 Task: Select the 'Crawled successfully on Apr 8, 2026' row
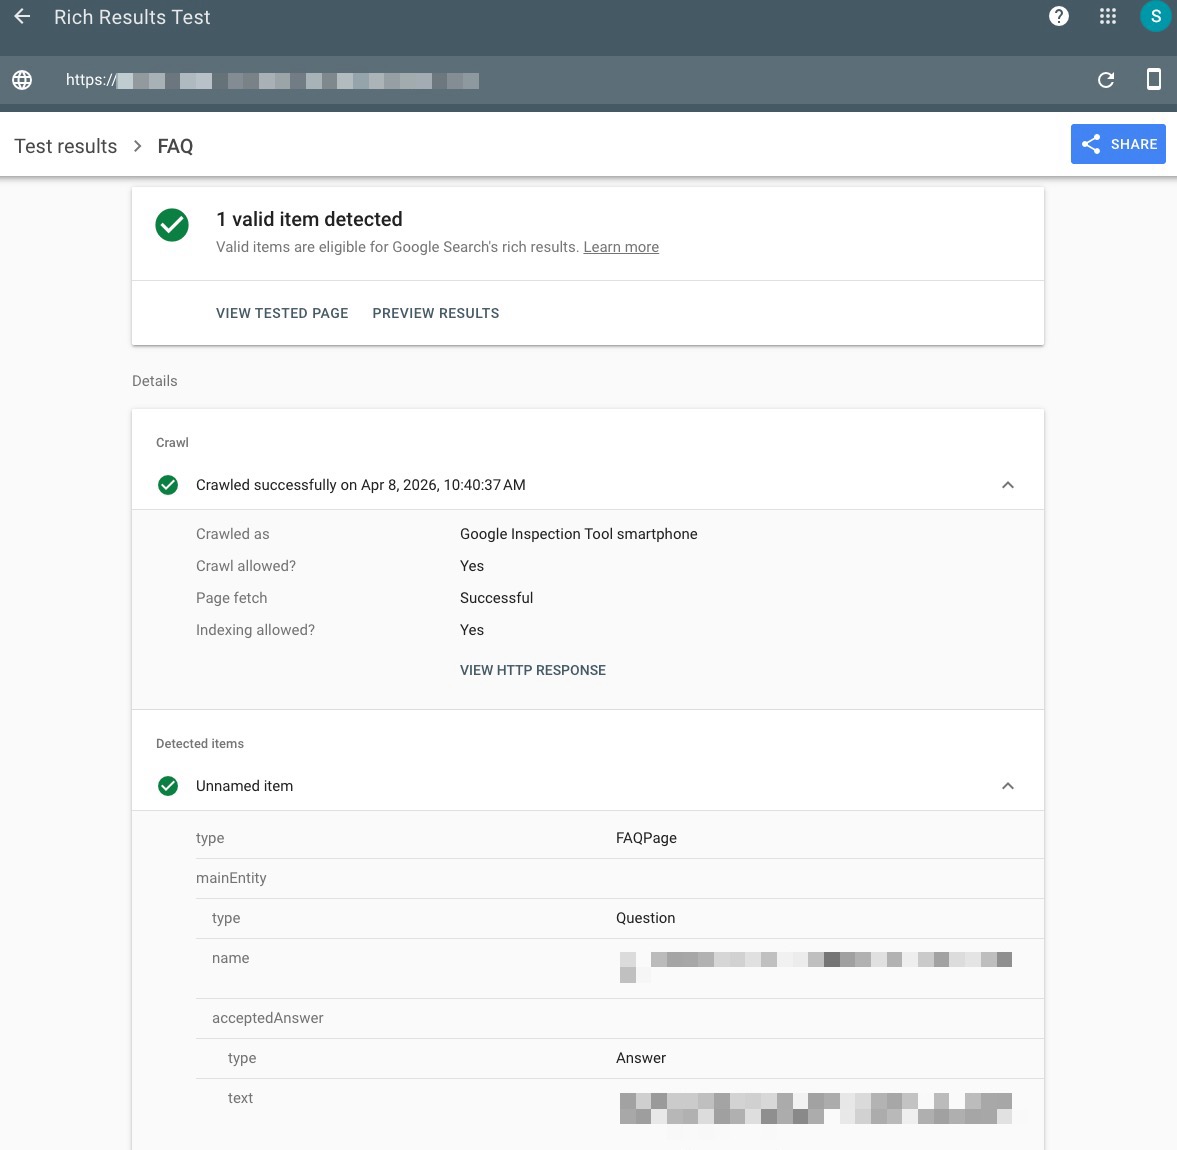point(588,485)
